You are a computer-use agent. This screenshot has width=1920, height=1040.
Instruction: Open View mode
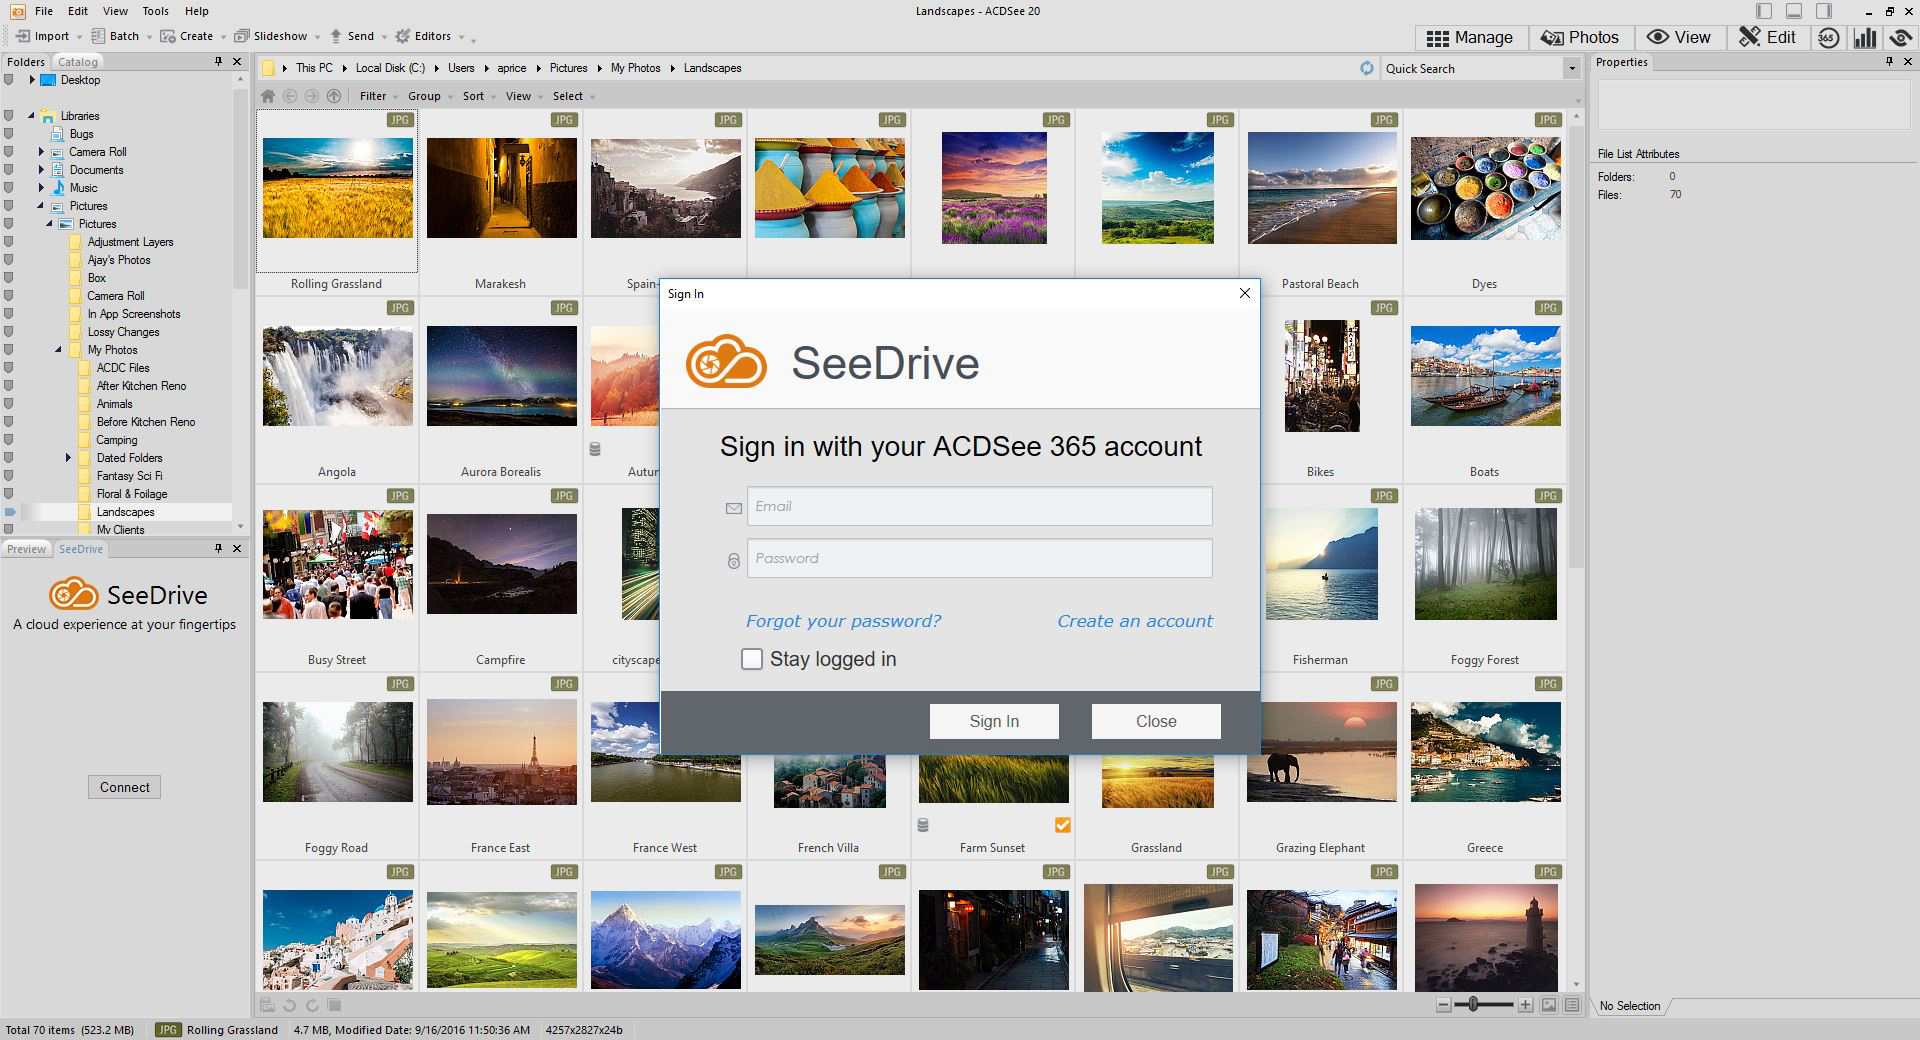1679,38
